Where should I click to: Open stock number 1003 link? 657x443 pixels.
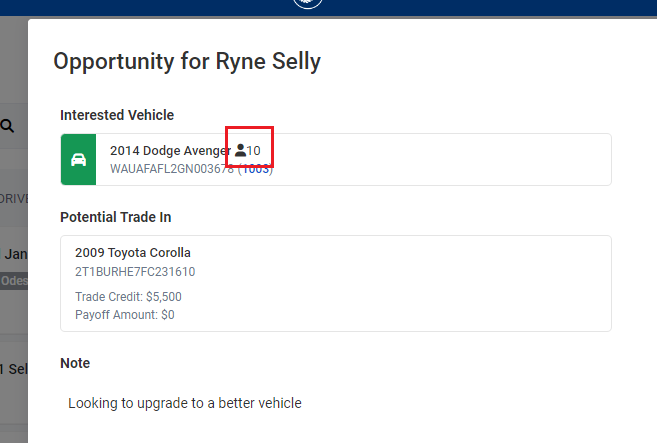tap(256, 169)
